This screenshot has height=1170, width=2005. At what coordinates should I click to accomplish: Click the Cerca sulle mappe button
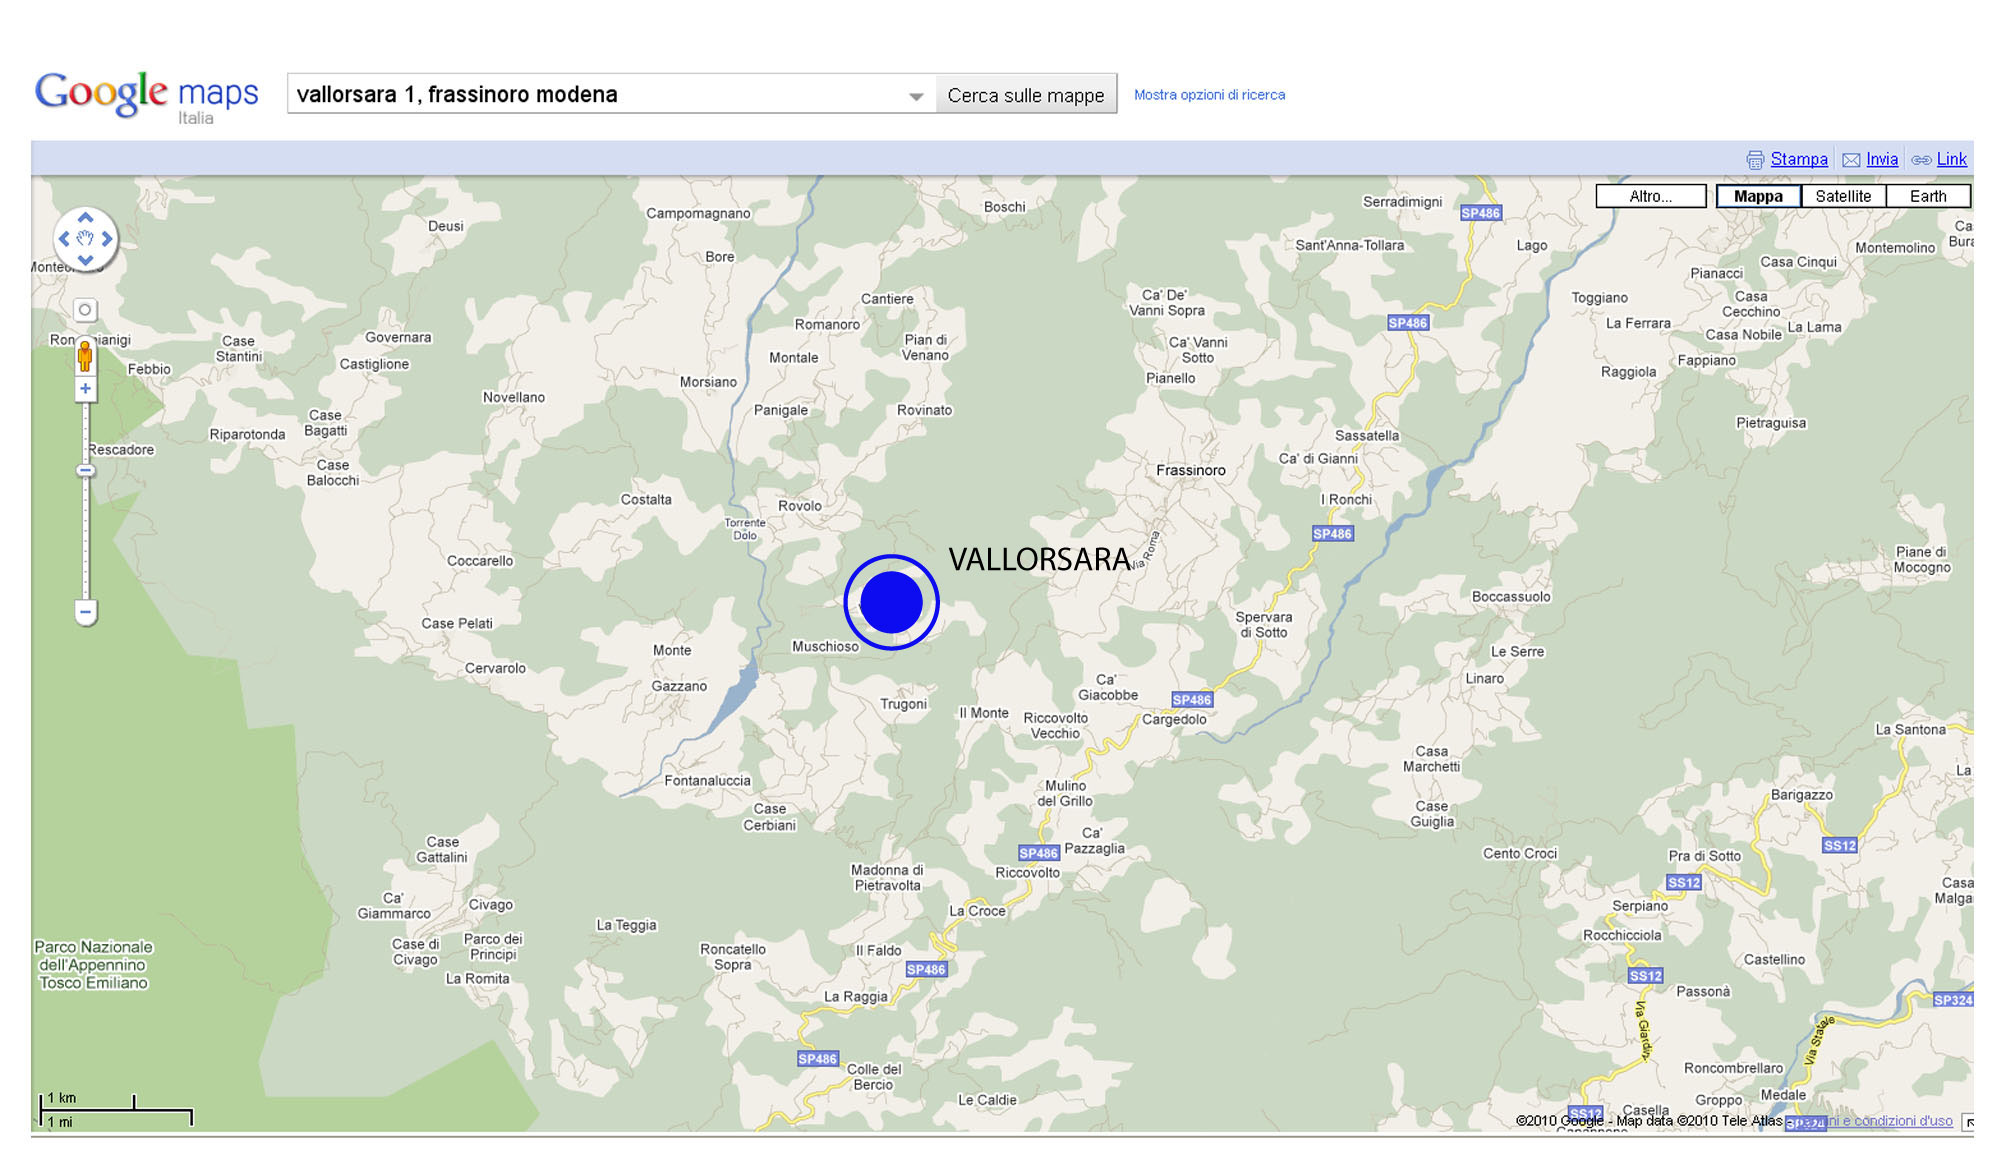(x=1026, y=95)
